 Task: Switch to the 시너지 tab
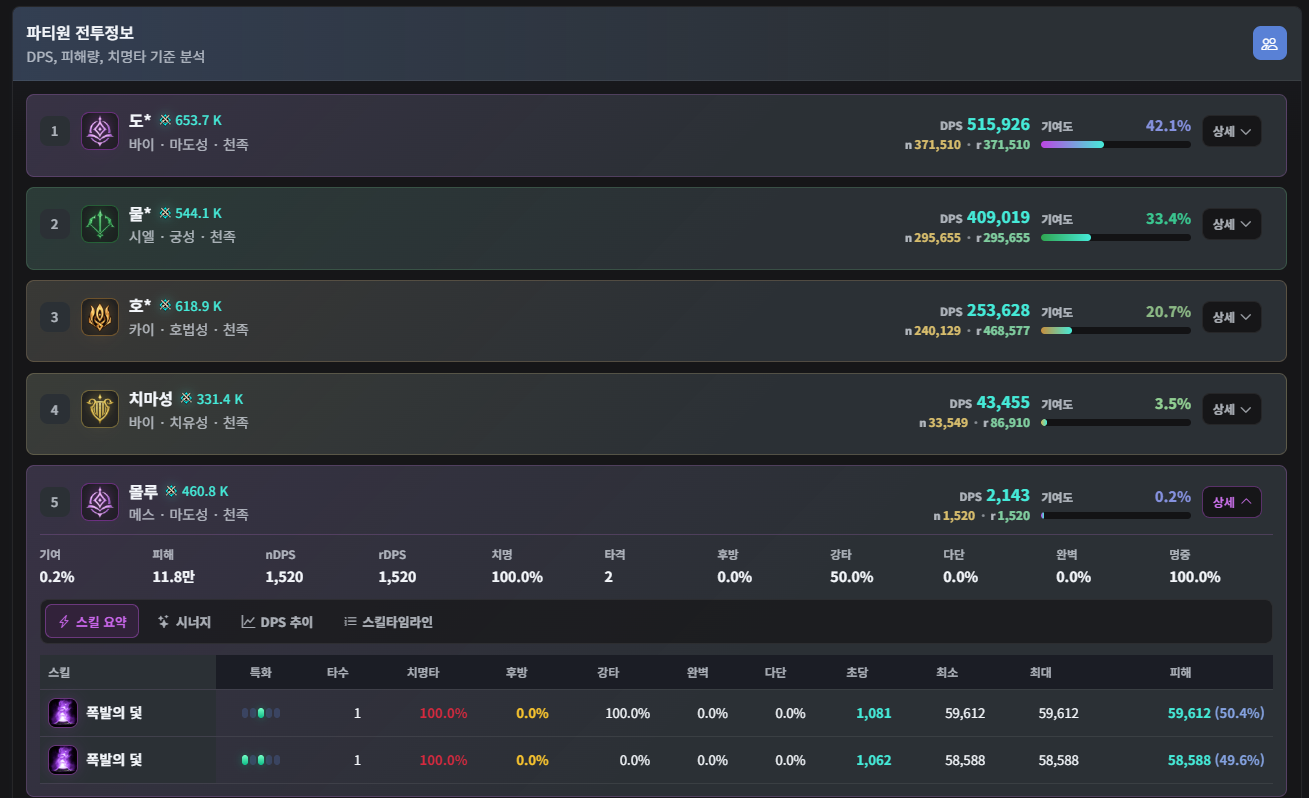(184, 622)
